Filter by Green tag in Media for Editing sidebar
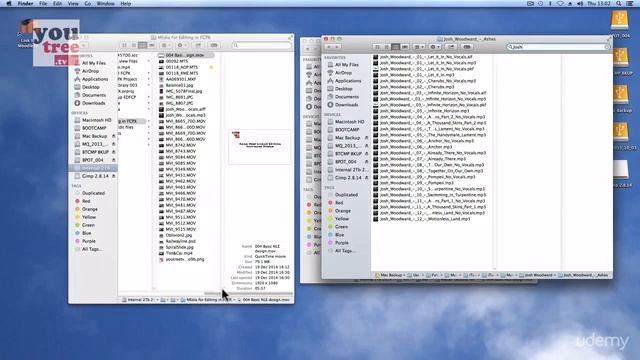The image size is (640, 360). tap(88, 225)
